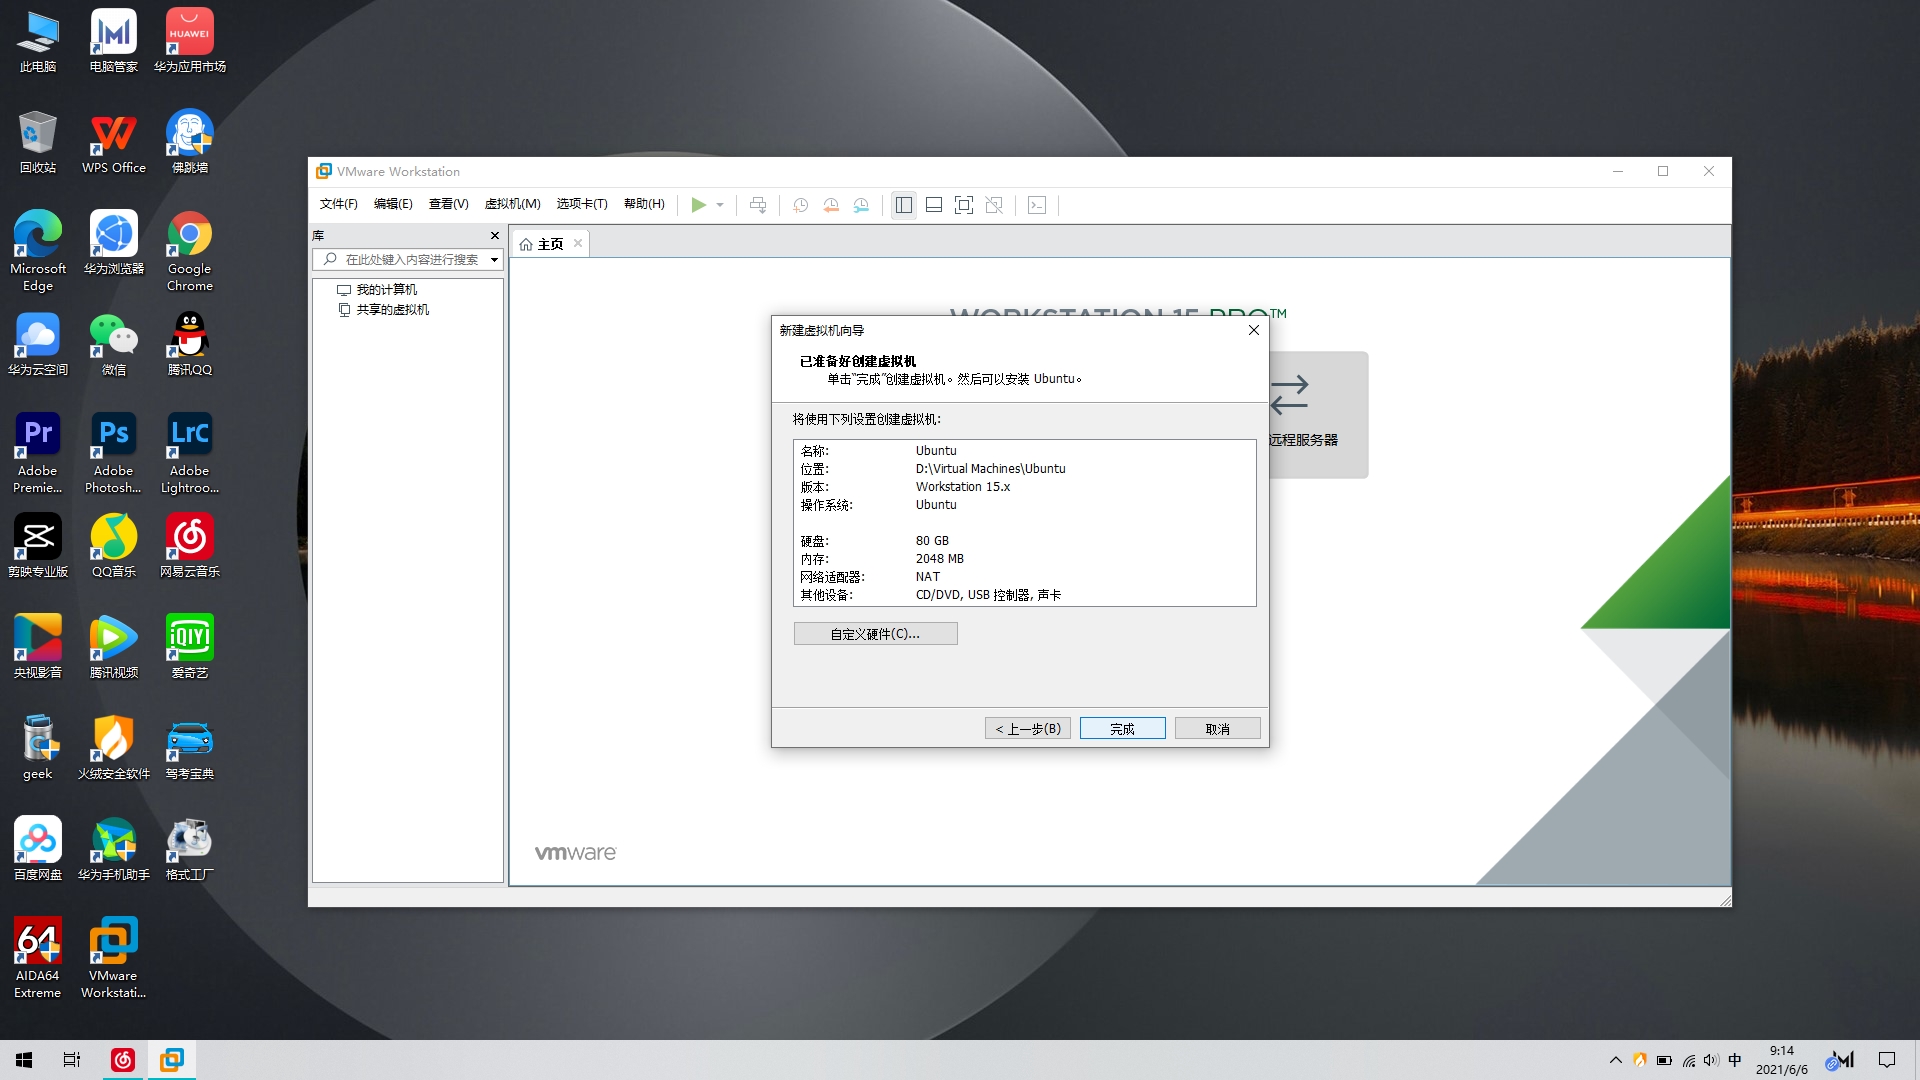This screenshot has width=1920, height=1080.
Task: Click the Google Chrome desktop icon
Action: [x=190, y=251]
